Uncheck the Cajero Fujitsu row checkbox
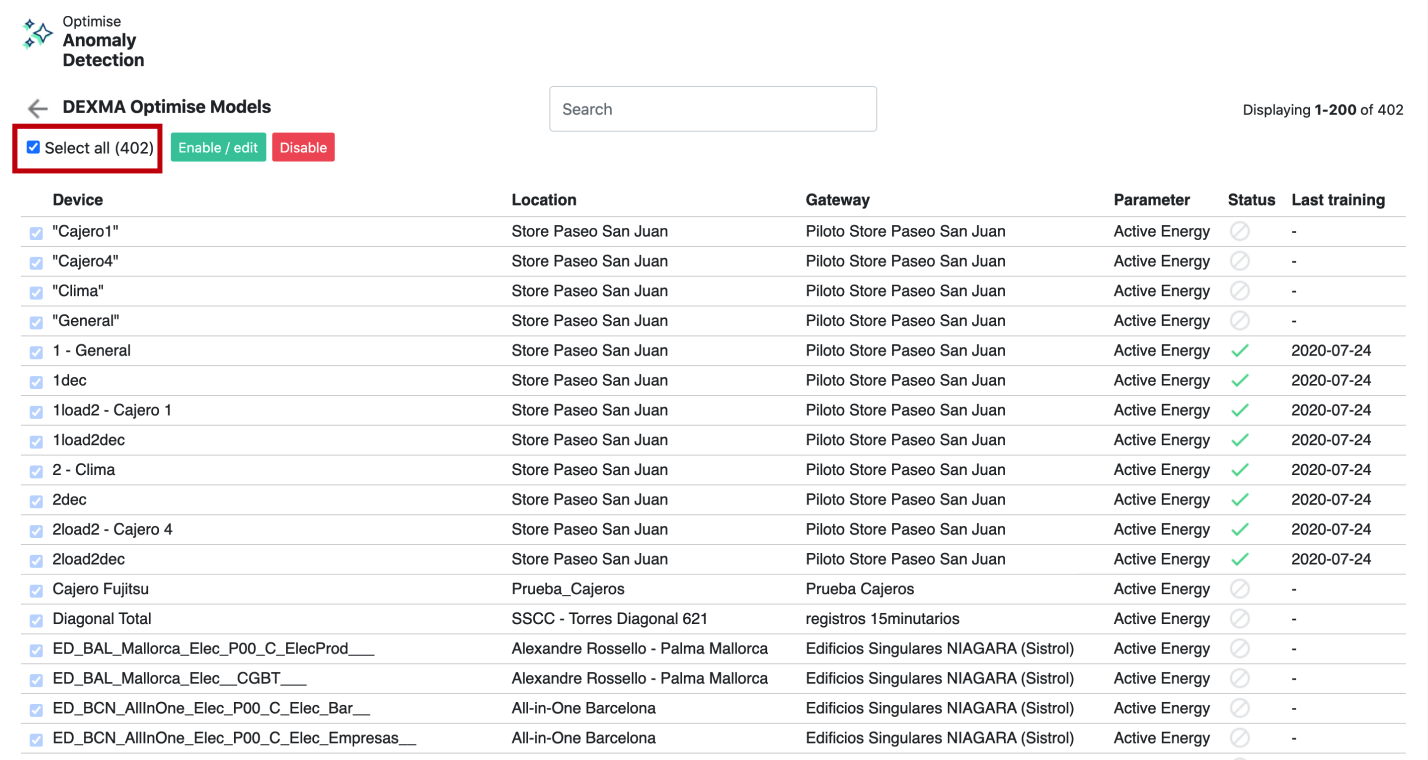Image resolution: width=1428 pixels, height=760 pixels. click(36, 591)
